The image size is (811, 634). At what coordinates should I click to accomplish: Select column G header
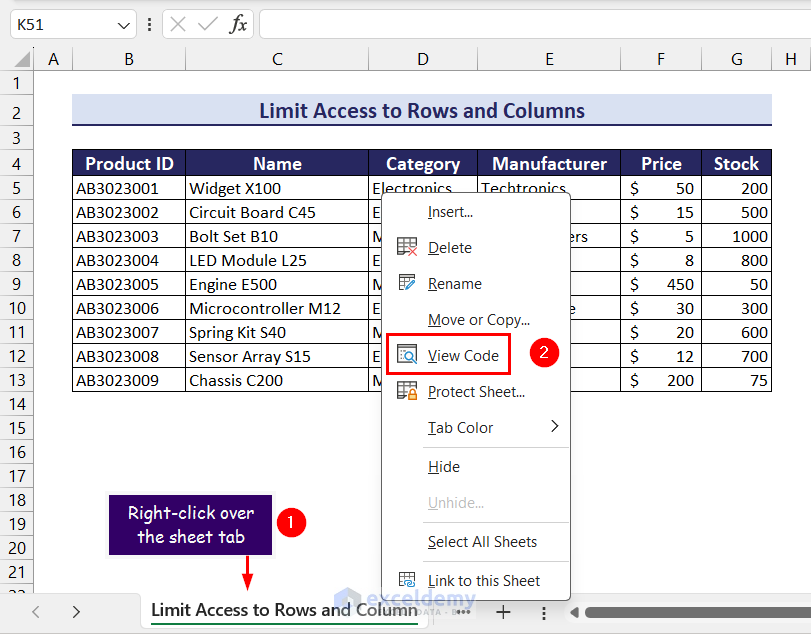point(737,59)
